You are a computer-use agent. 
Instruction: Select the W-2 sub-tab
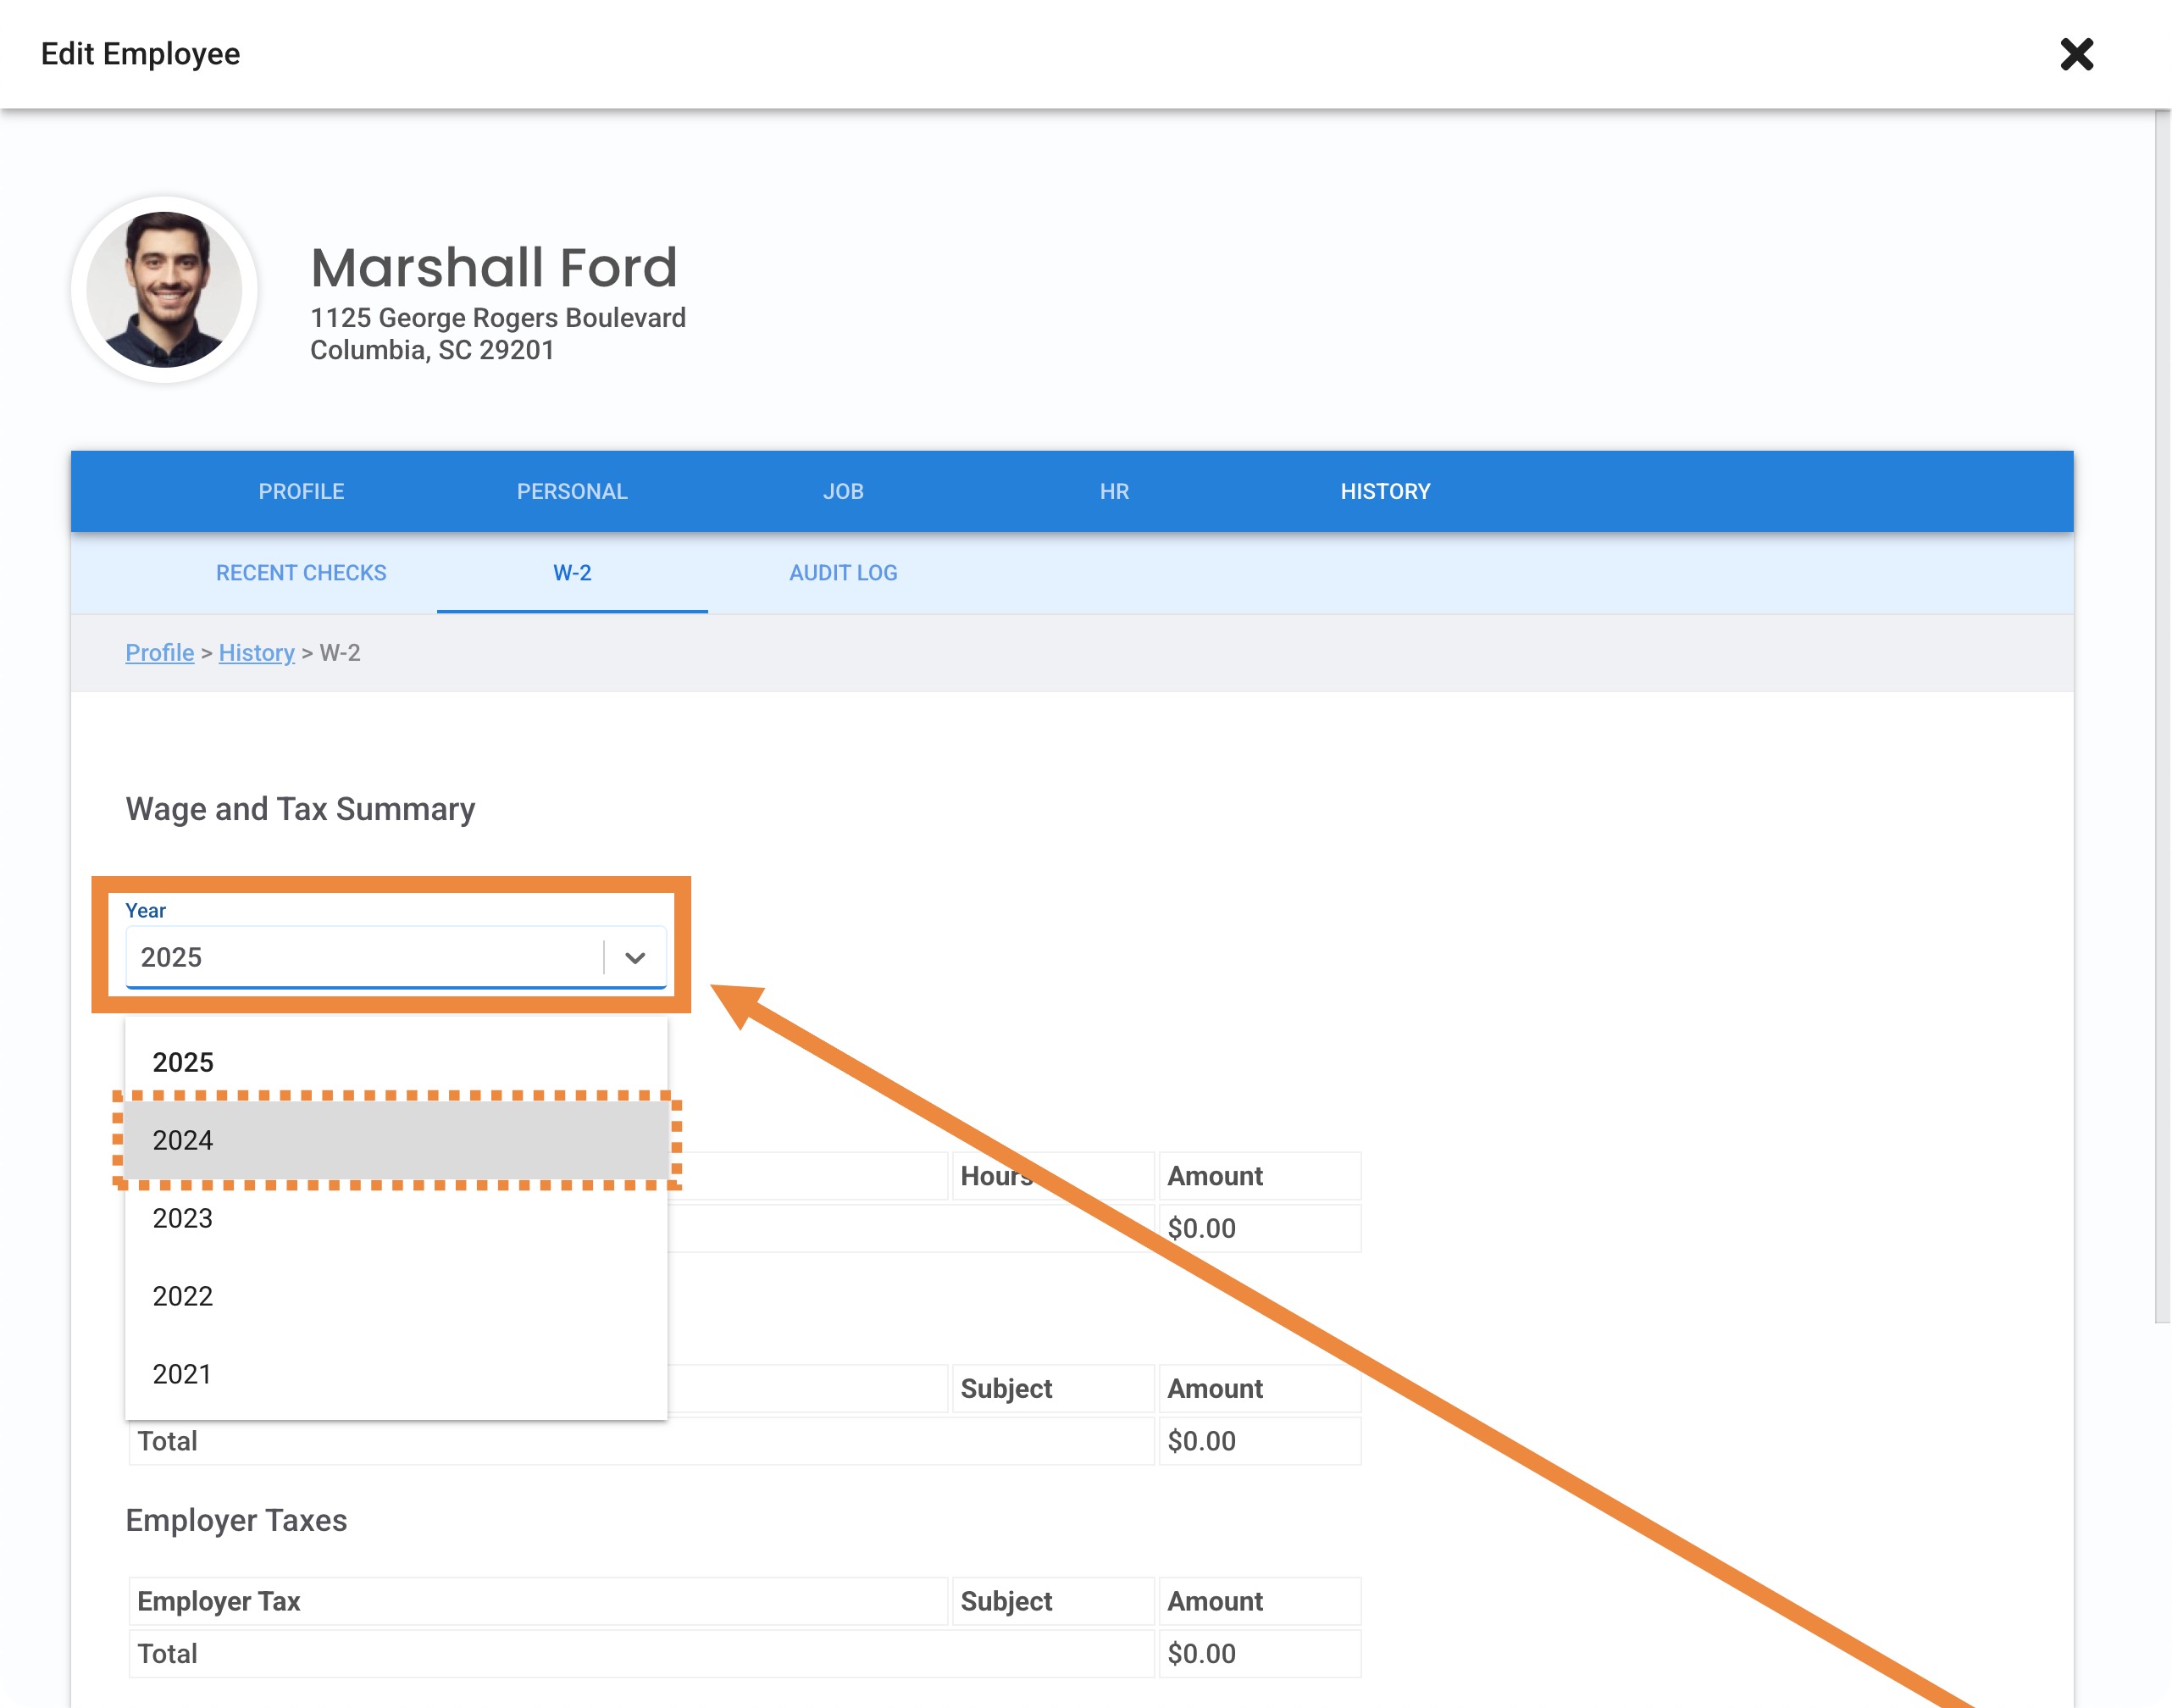pyautogui.click(x=572, y=573)
